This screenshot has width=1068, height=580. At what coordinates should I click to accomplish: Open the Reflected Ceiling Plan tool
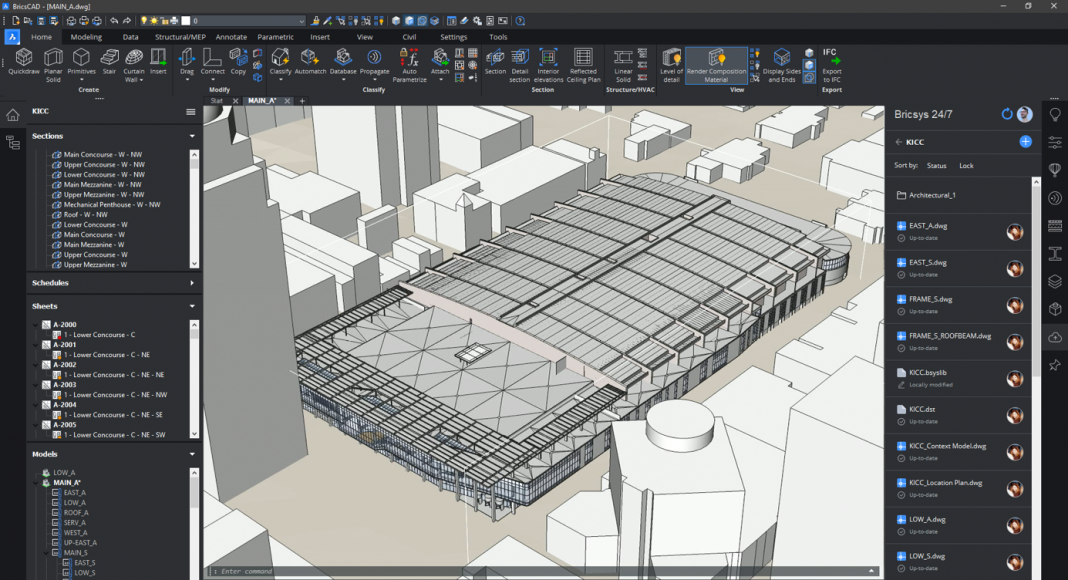[583, 59]
